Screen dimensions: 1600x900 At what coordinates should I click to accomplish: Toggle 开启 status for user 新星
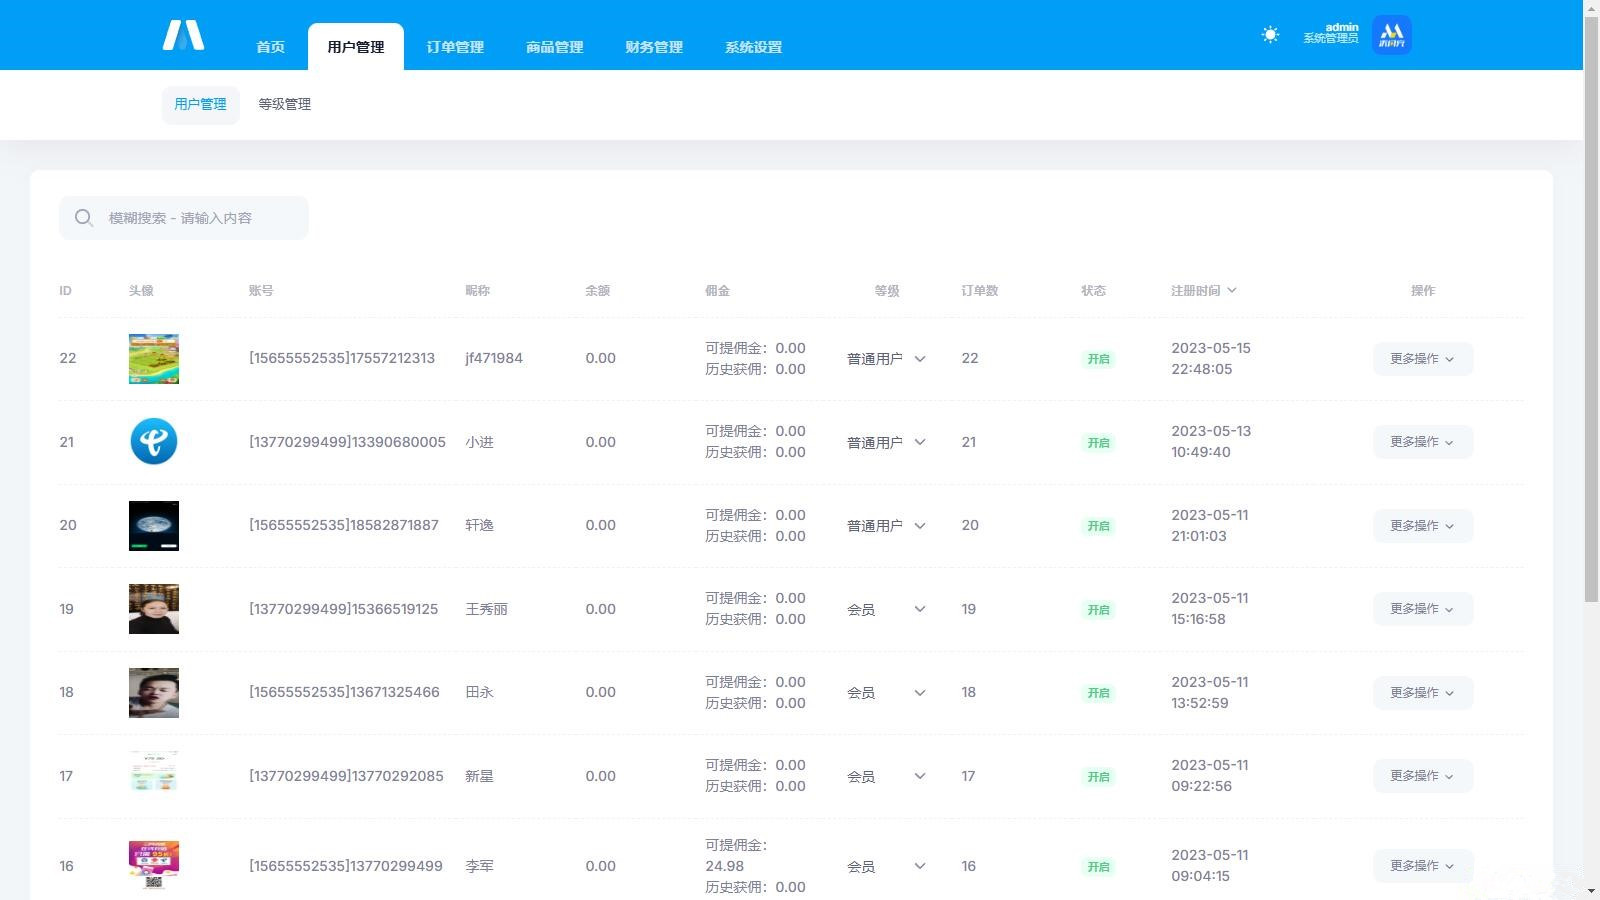pos(1098,777)
